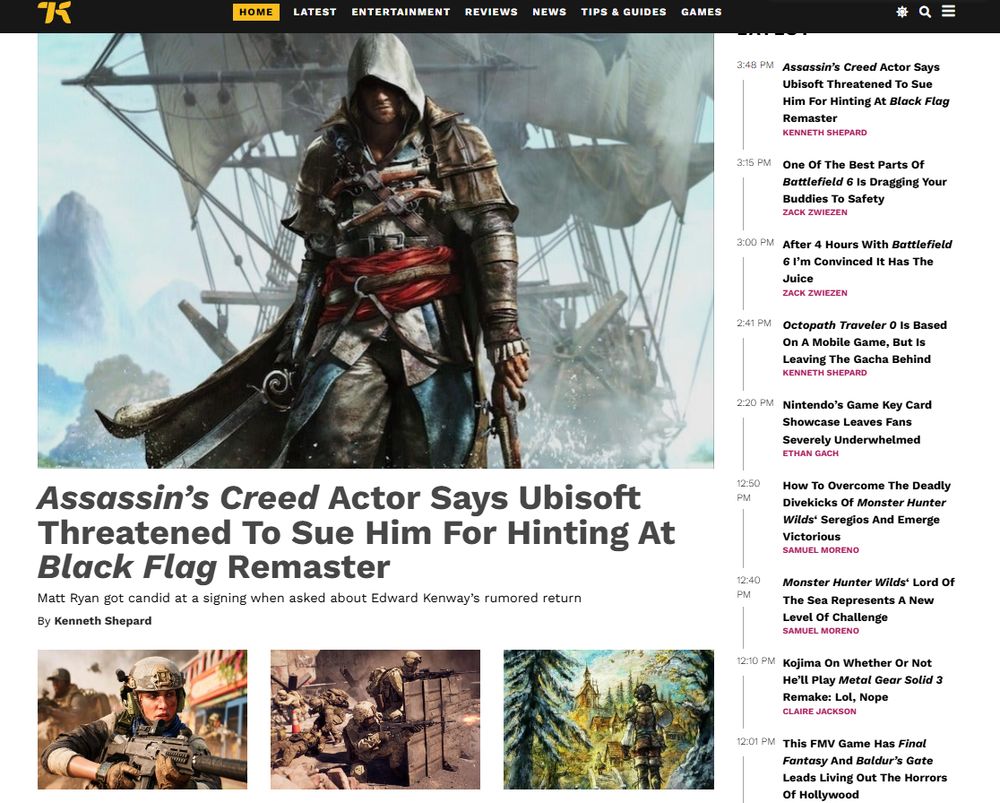Click the Kotaku logo icon
This screenshot has width=1000, height=803.
click(x=54, y=11)
